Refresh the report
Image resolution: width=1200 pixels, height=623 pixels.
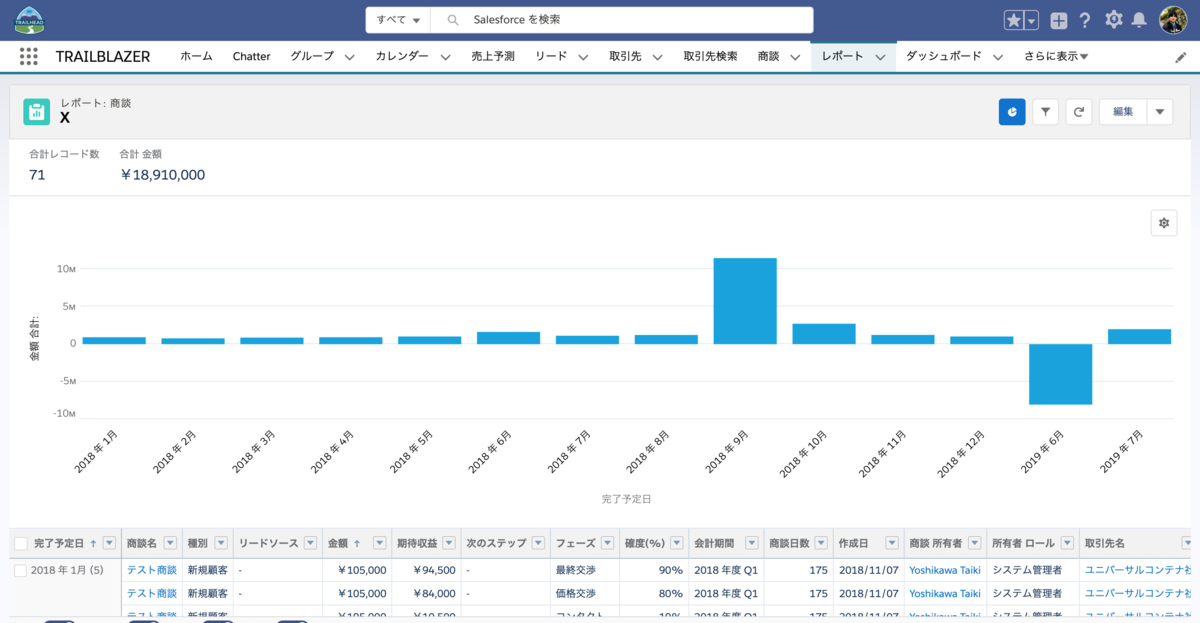1078,112
